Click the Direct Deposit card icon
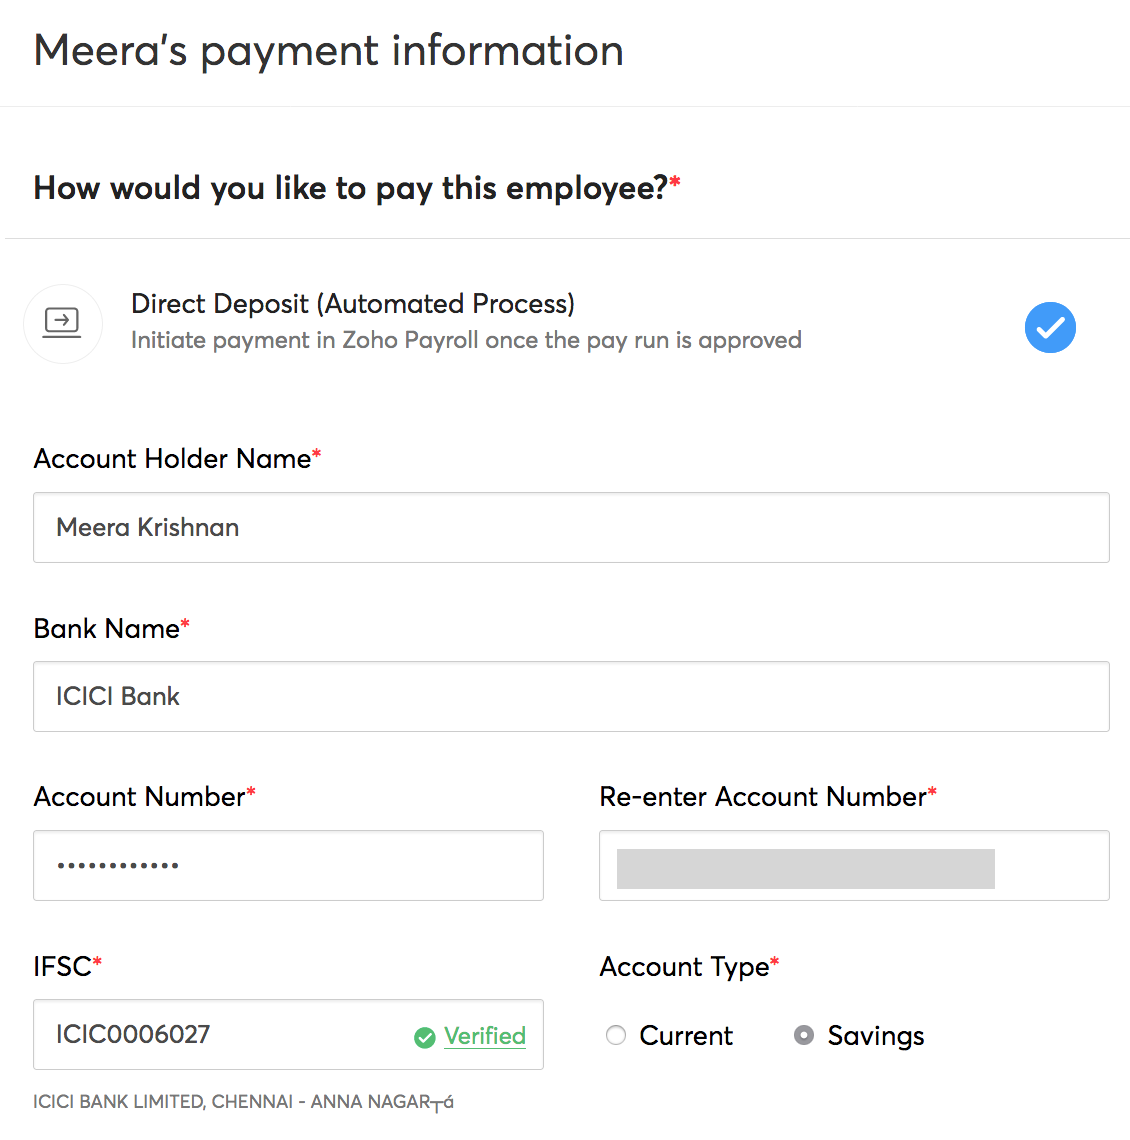The height and width of the screenshot is (1140, 1130). [x=63, y=324]
